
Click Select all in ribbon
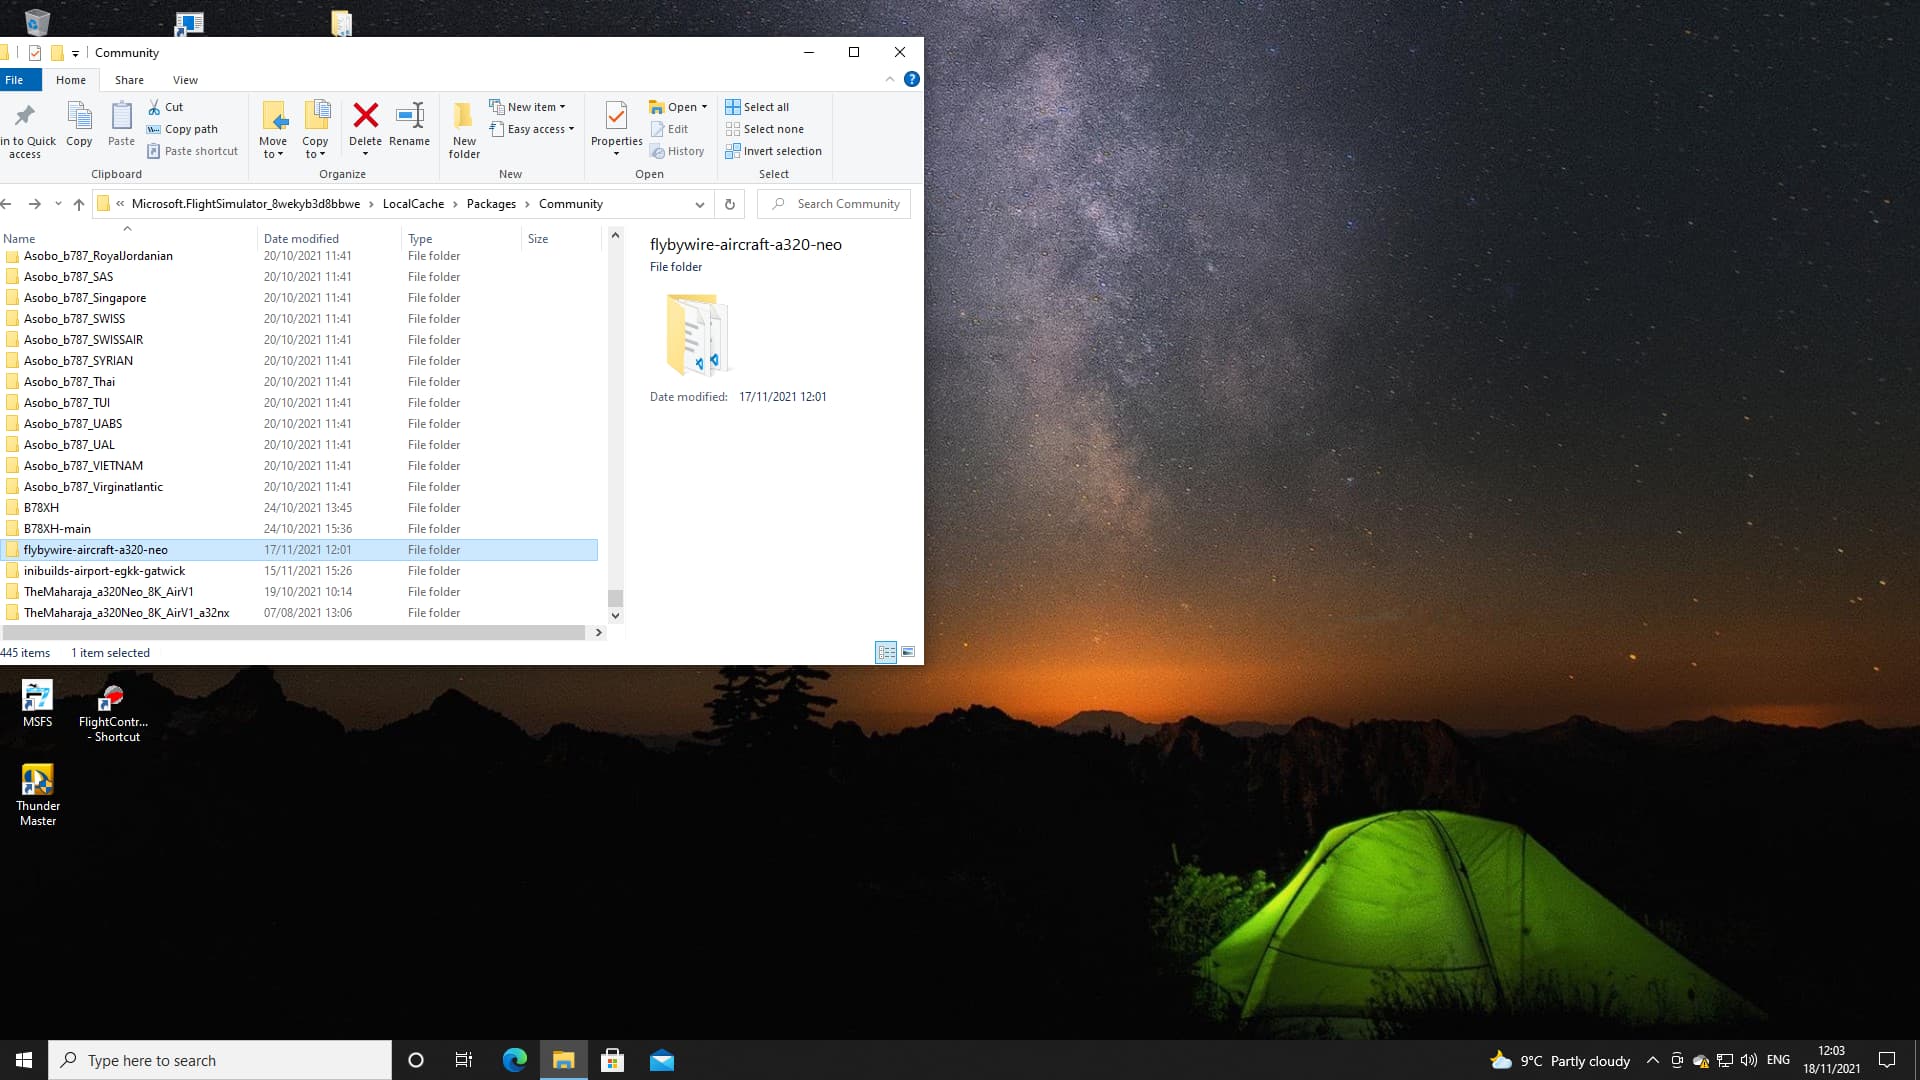(x=757, y=107)
